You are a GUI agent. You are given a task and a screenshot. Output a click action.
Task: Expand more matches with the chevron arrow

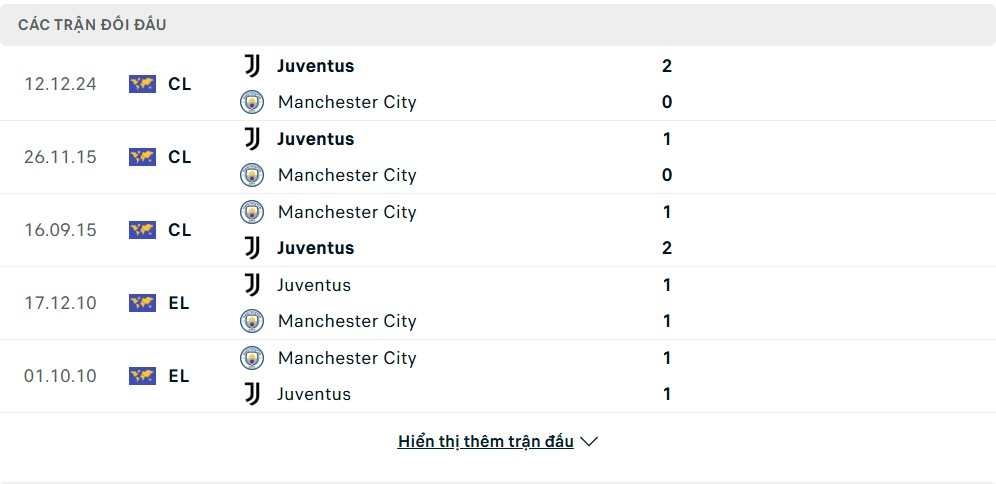tap(589, 441)
